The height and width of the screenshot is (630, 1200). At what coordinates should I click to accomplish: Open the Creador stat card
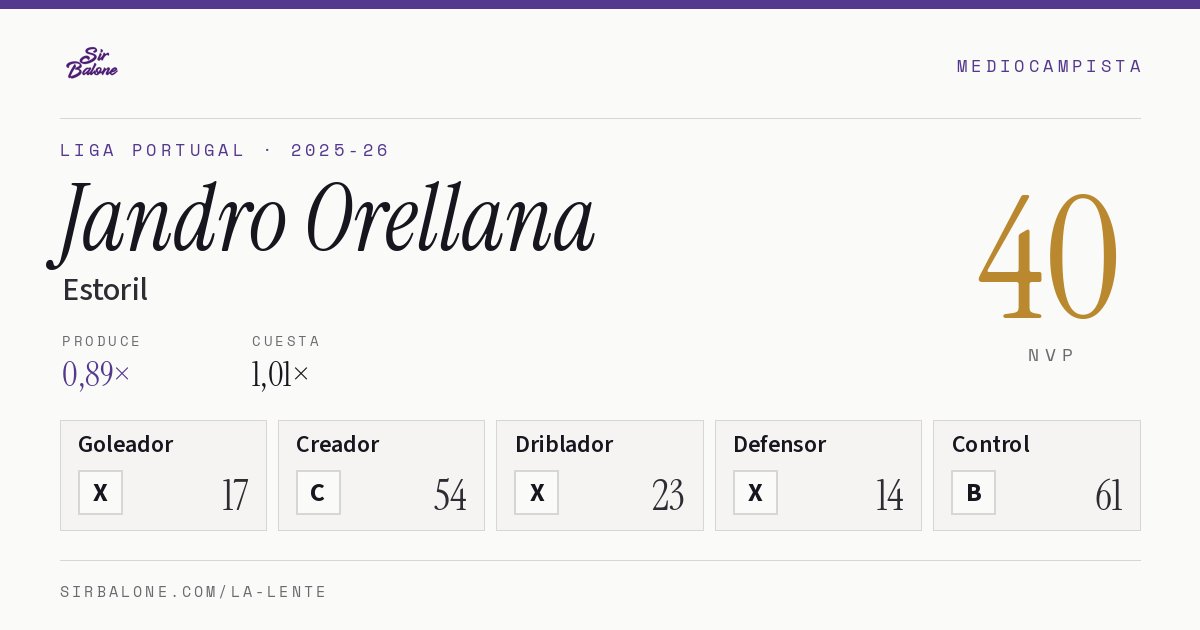pos(381,475)
